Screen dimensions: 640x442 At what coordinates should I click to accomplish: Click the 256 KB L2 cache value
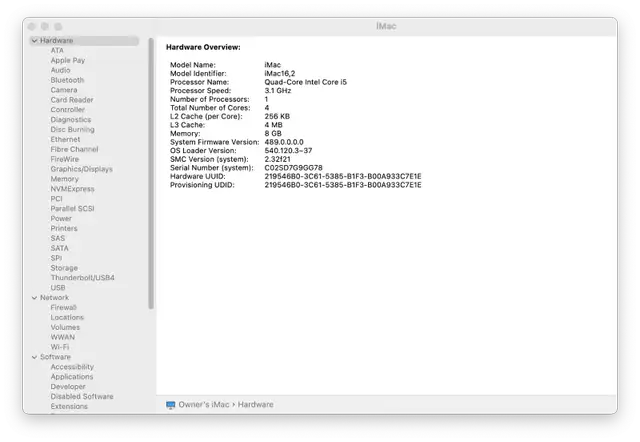(x=277, y=117)
